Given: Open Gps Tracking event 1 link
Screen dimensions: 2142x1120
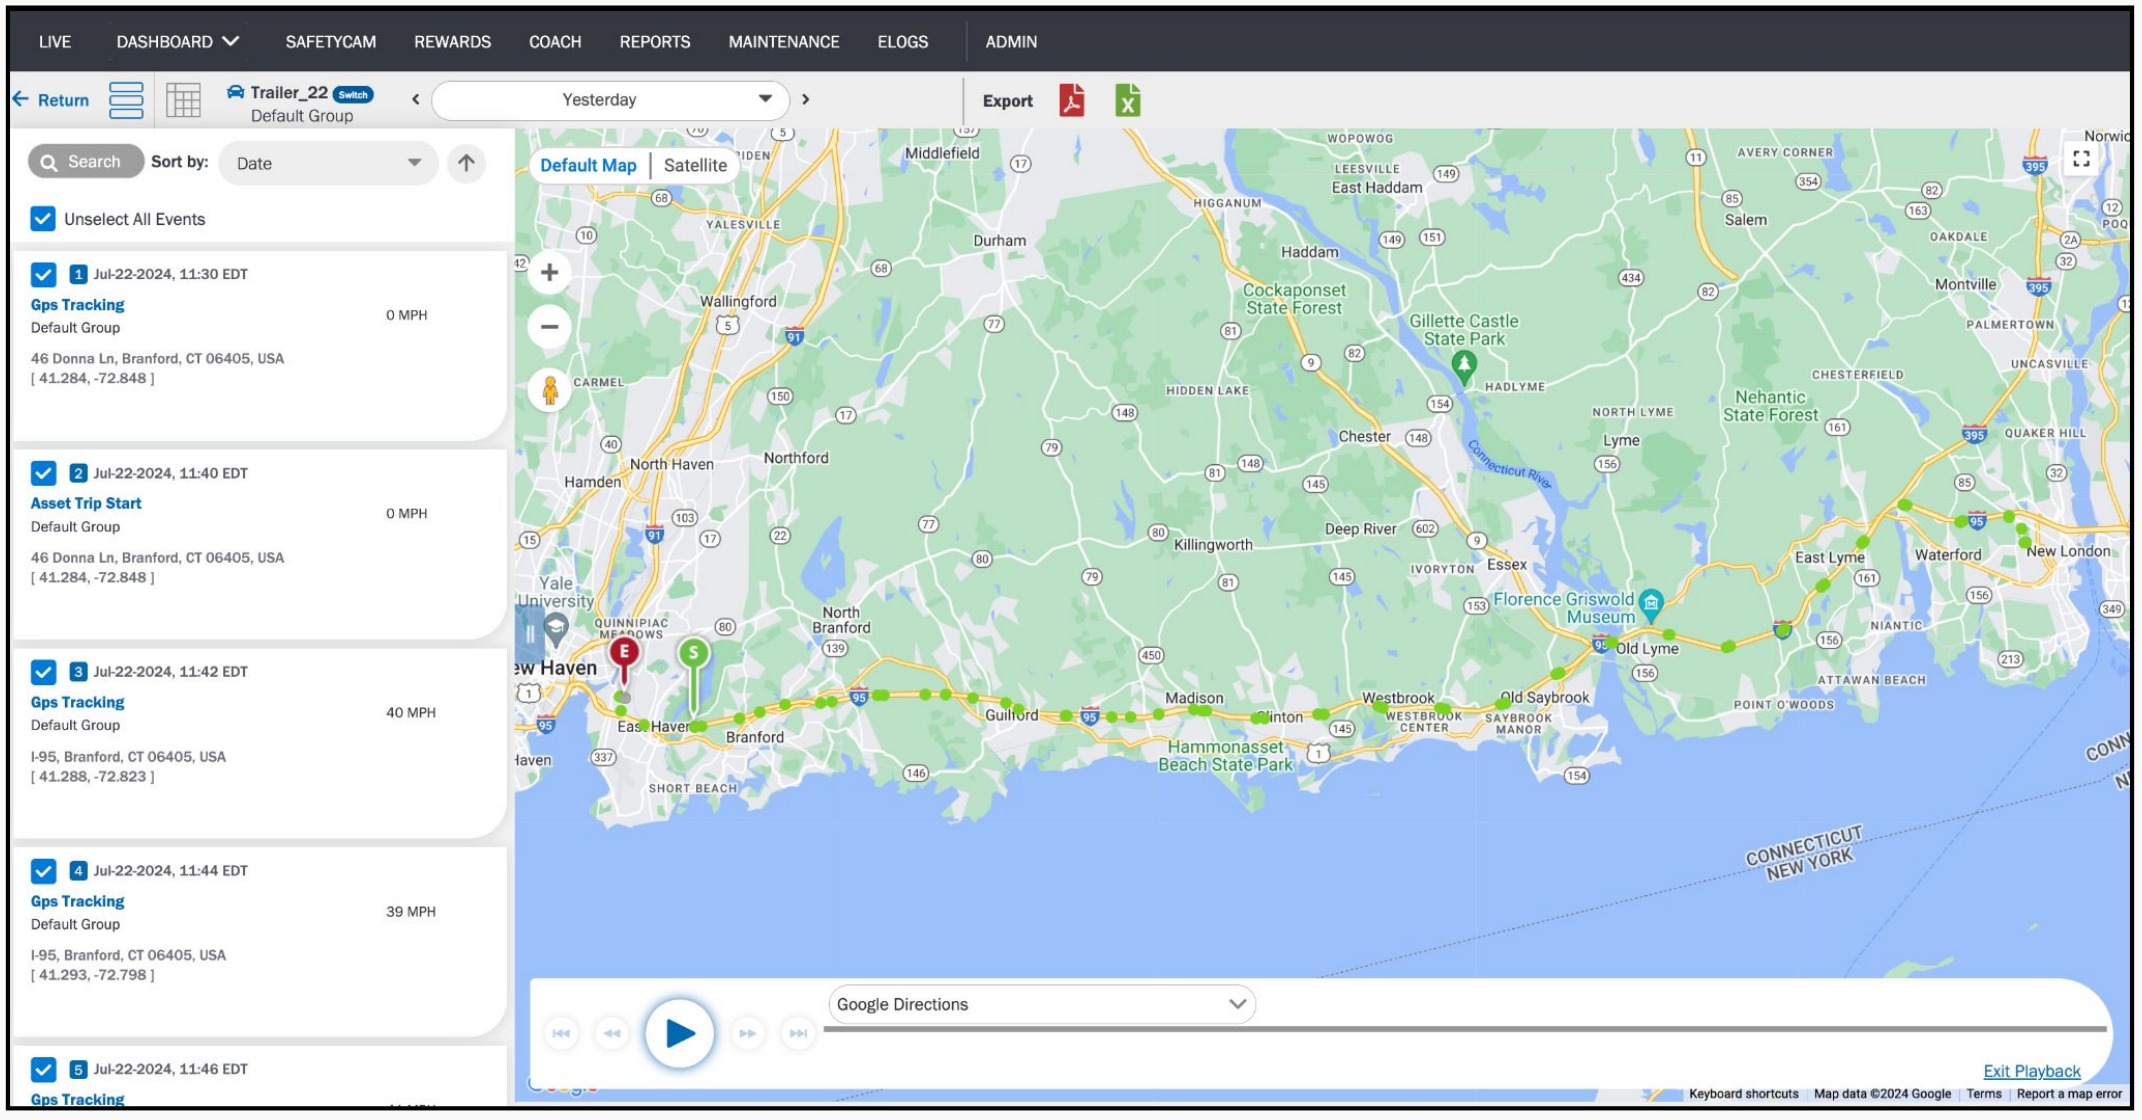Looking at the screenshot, I should [x=77, y=305].
